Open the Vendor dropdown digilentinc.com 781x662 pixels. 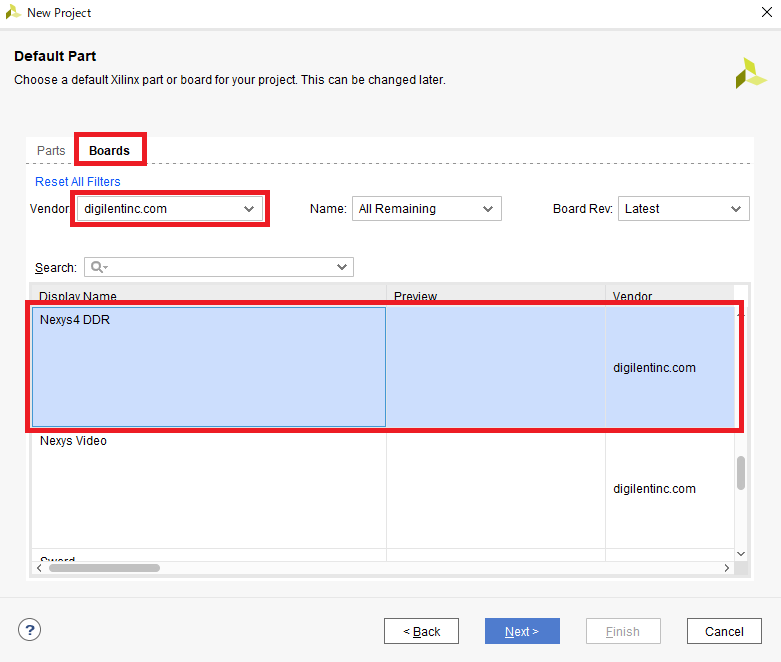tap(170, 209)
